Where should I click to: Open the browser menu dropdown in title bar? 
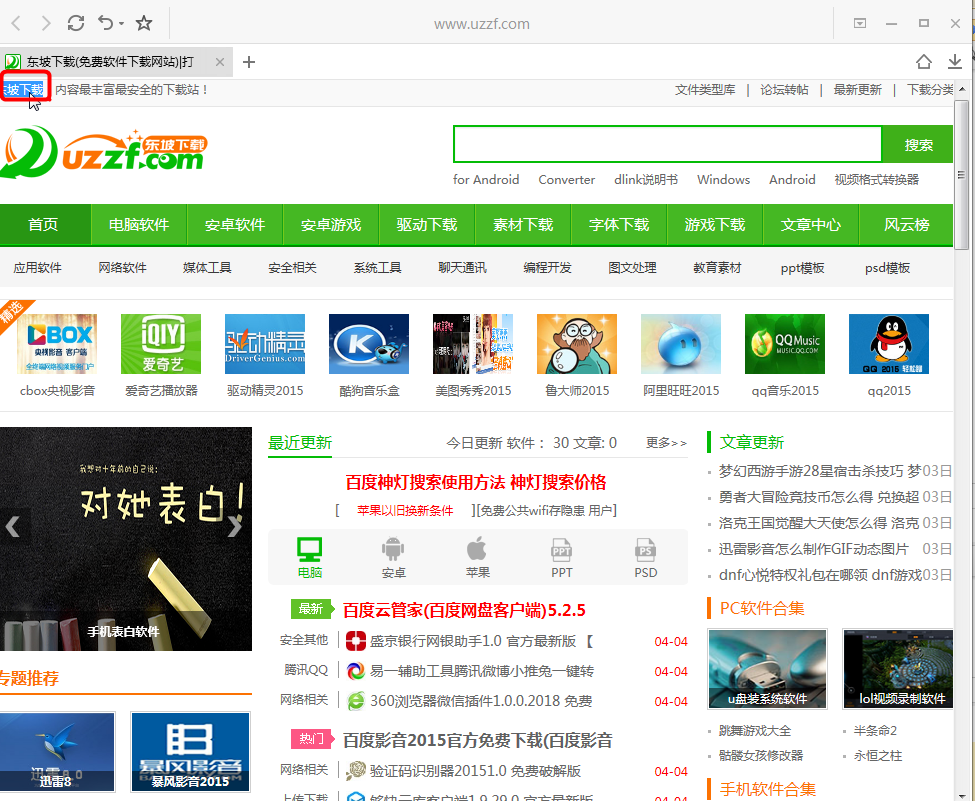click(860, 24)
